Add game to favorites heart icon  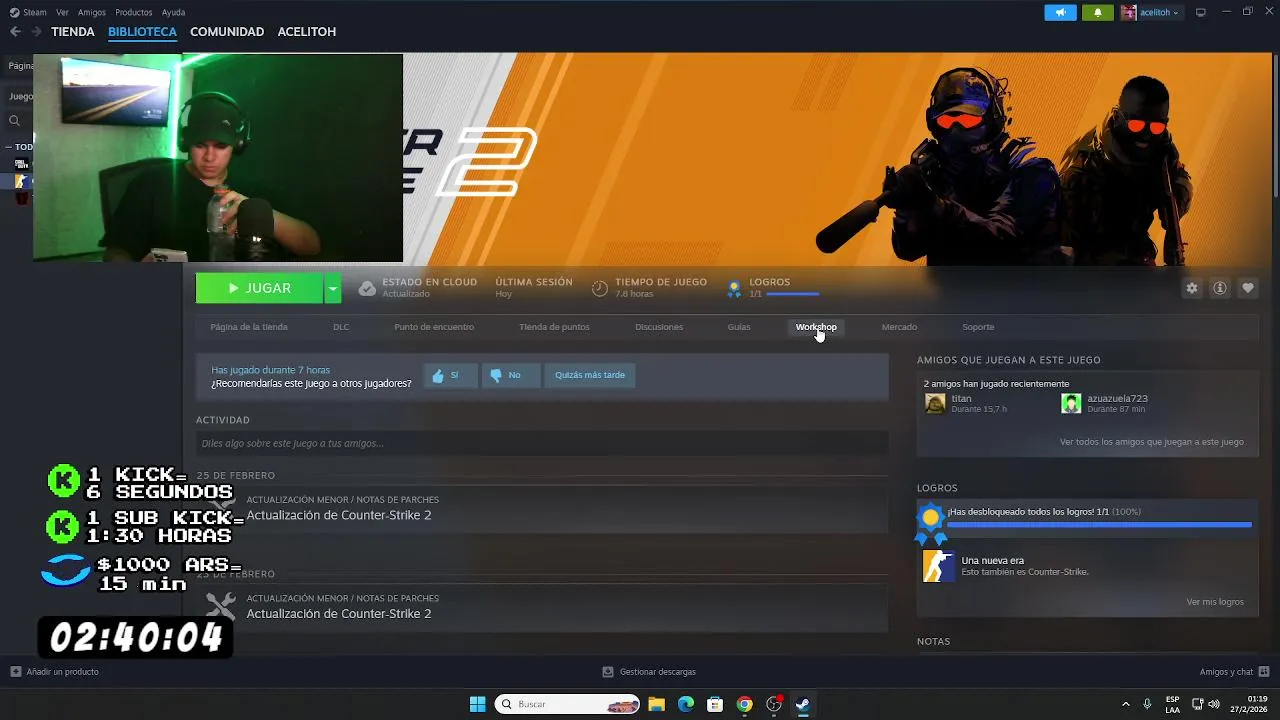1248,288
